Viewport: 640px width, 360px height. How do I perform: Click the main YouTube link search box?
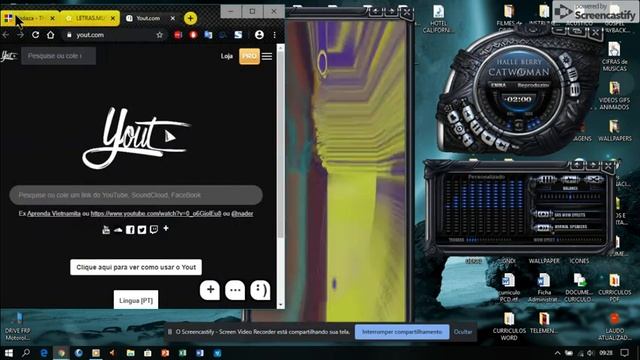[136, 195]
